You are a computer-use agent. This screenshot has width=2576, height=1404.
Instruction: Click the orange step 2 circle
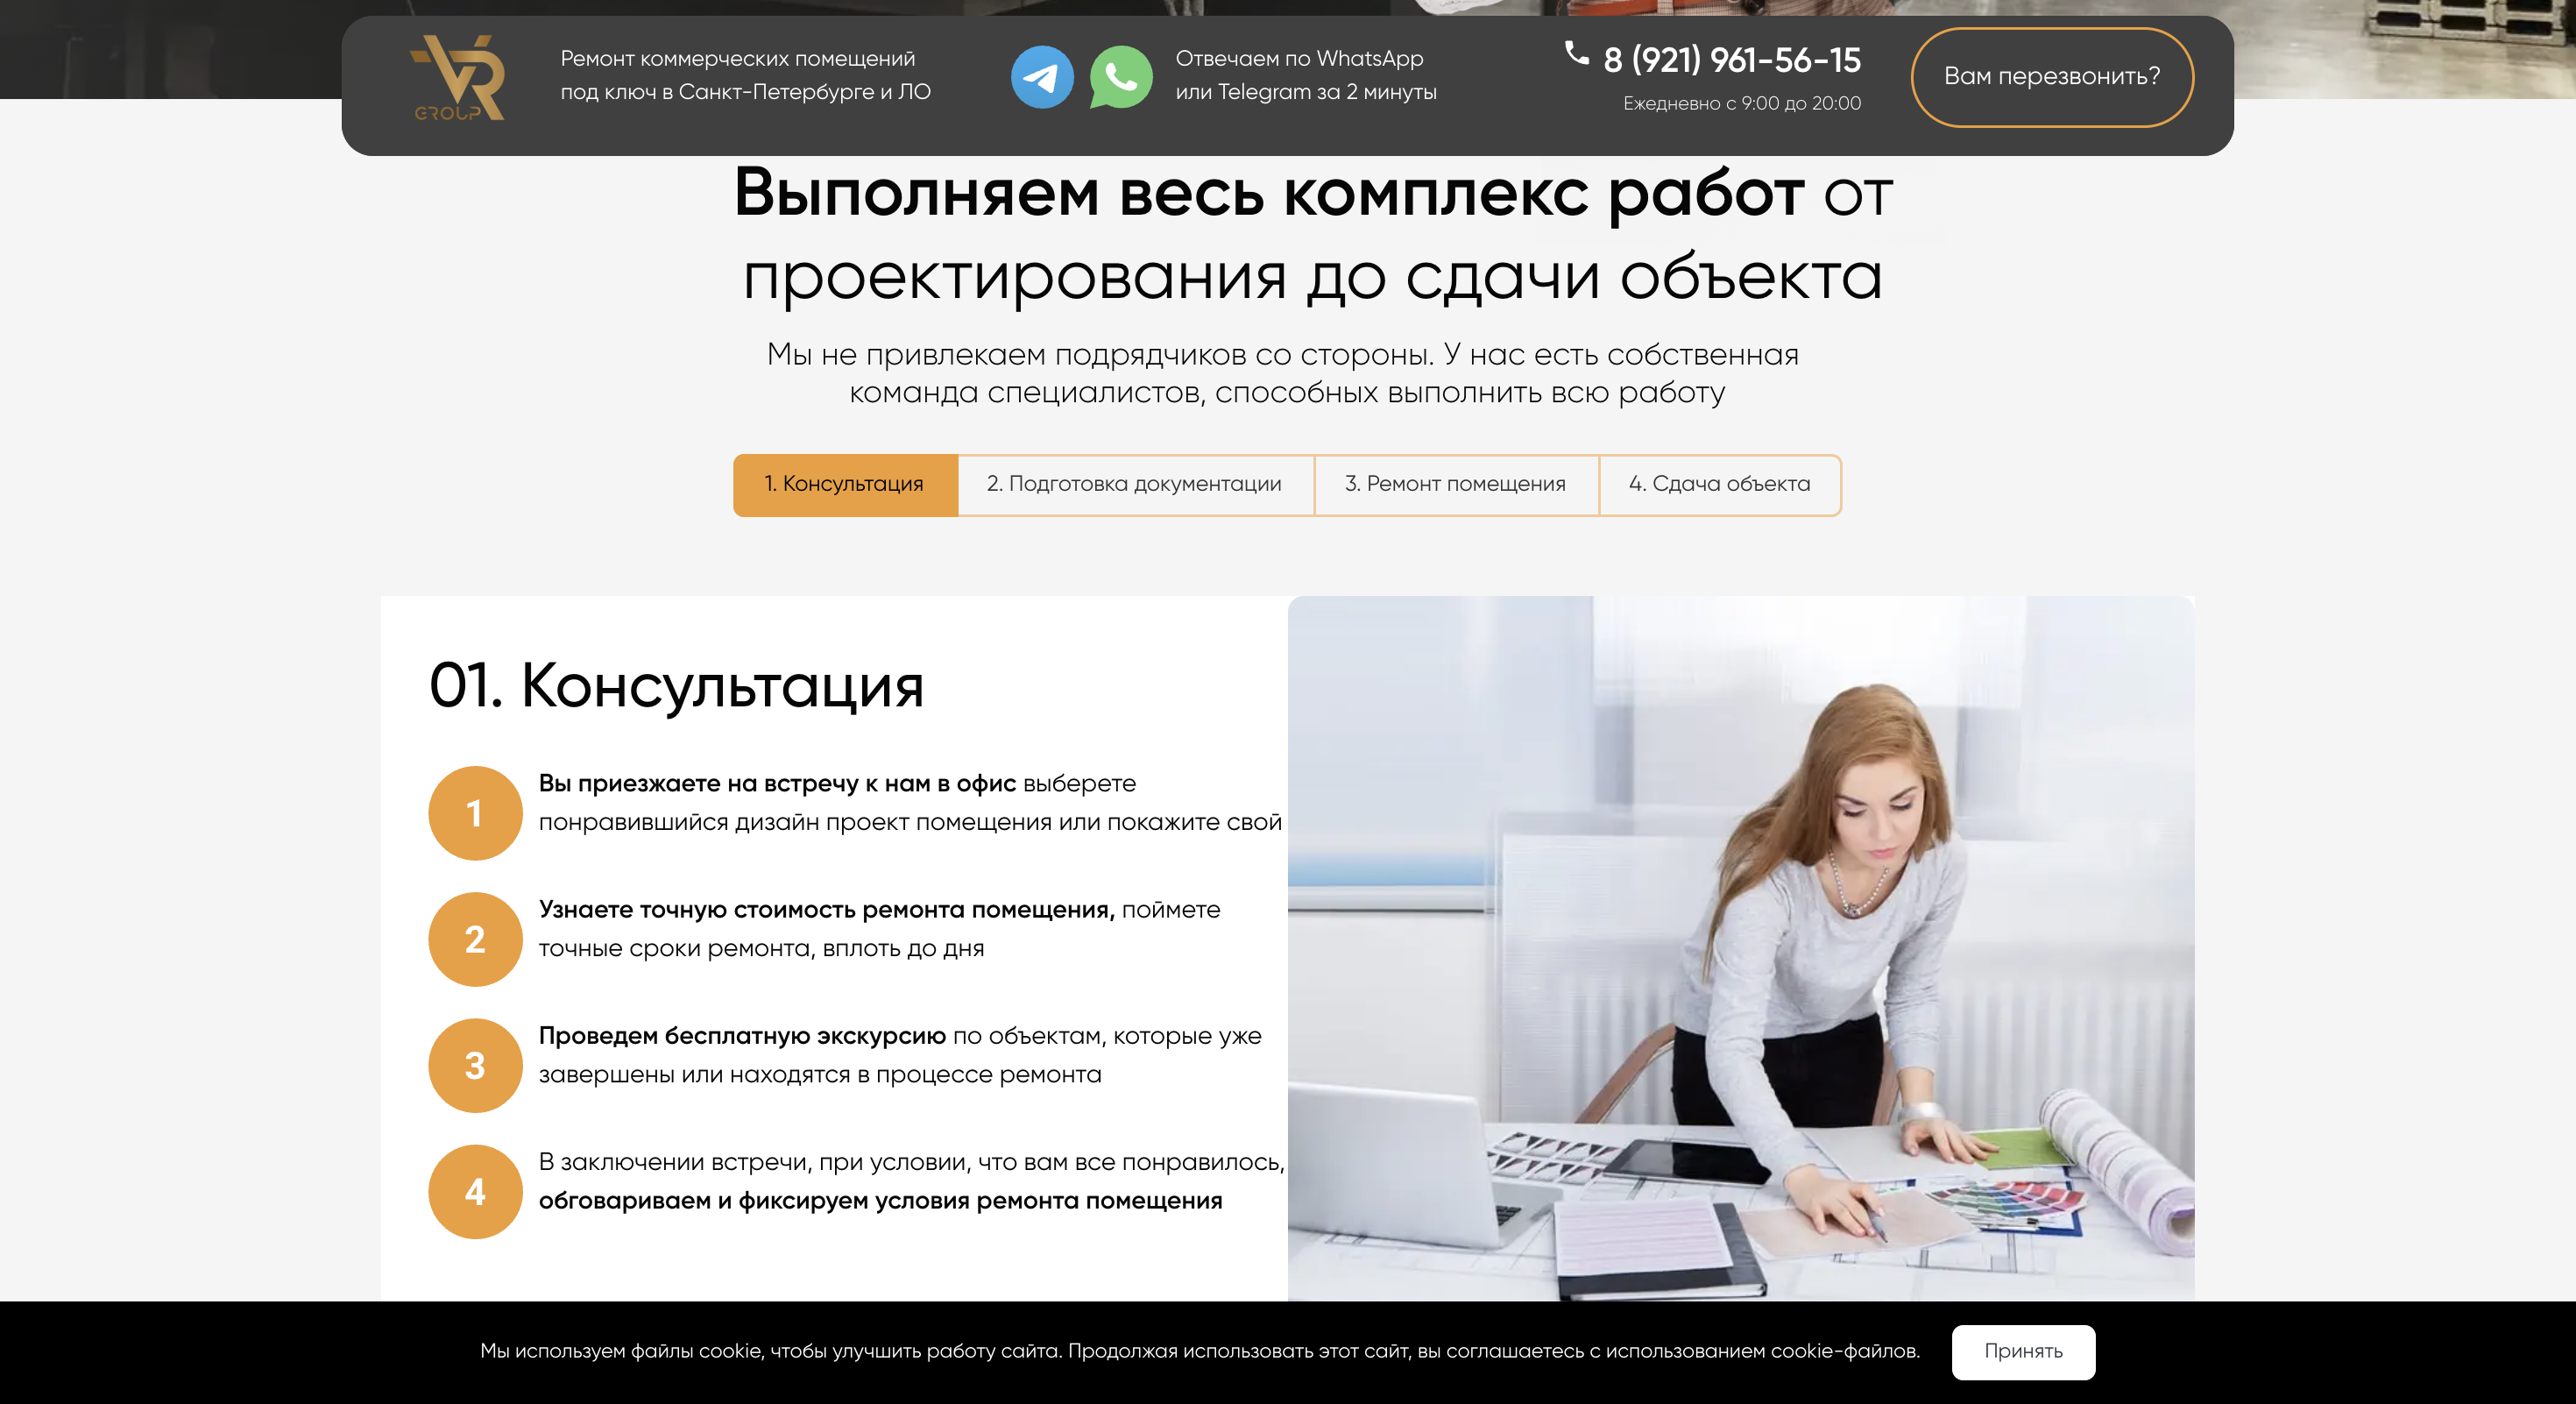pos(475,939)
